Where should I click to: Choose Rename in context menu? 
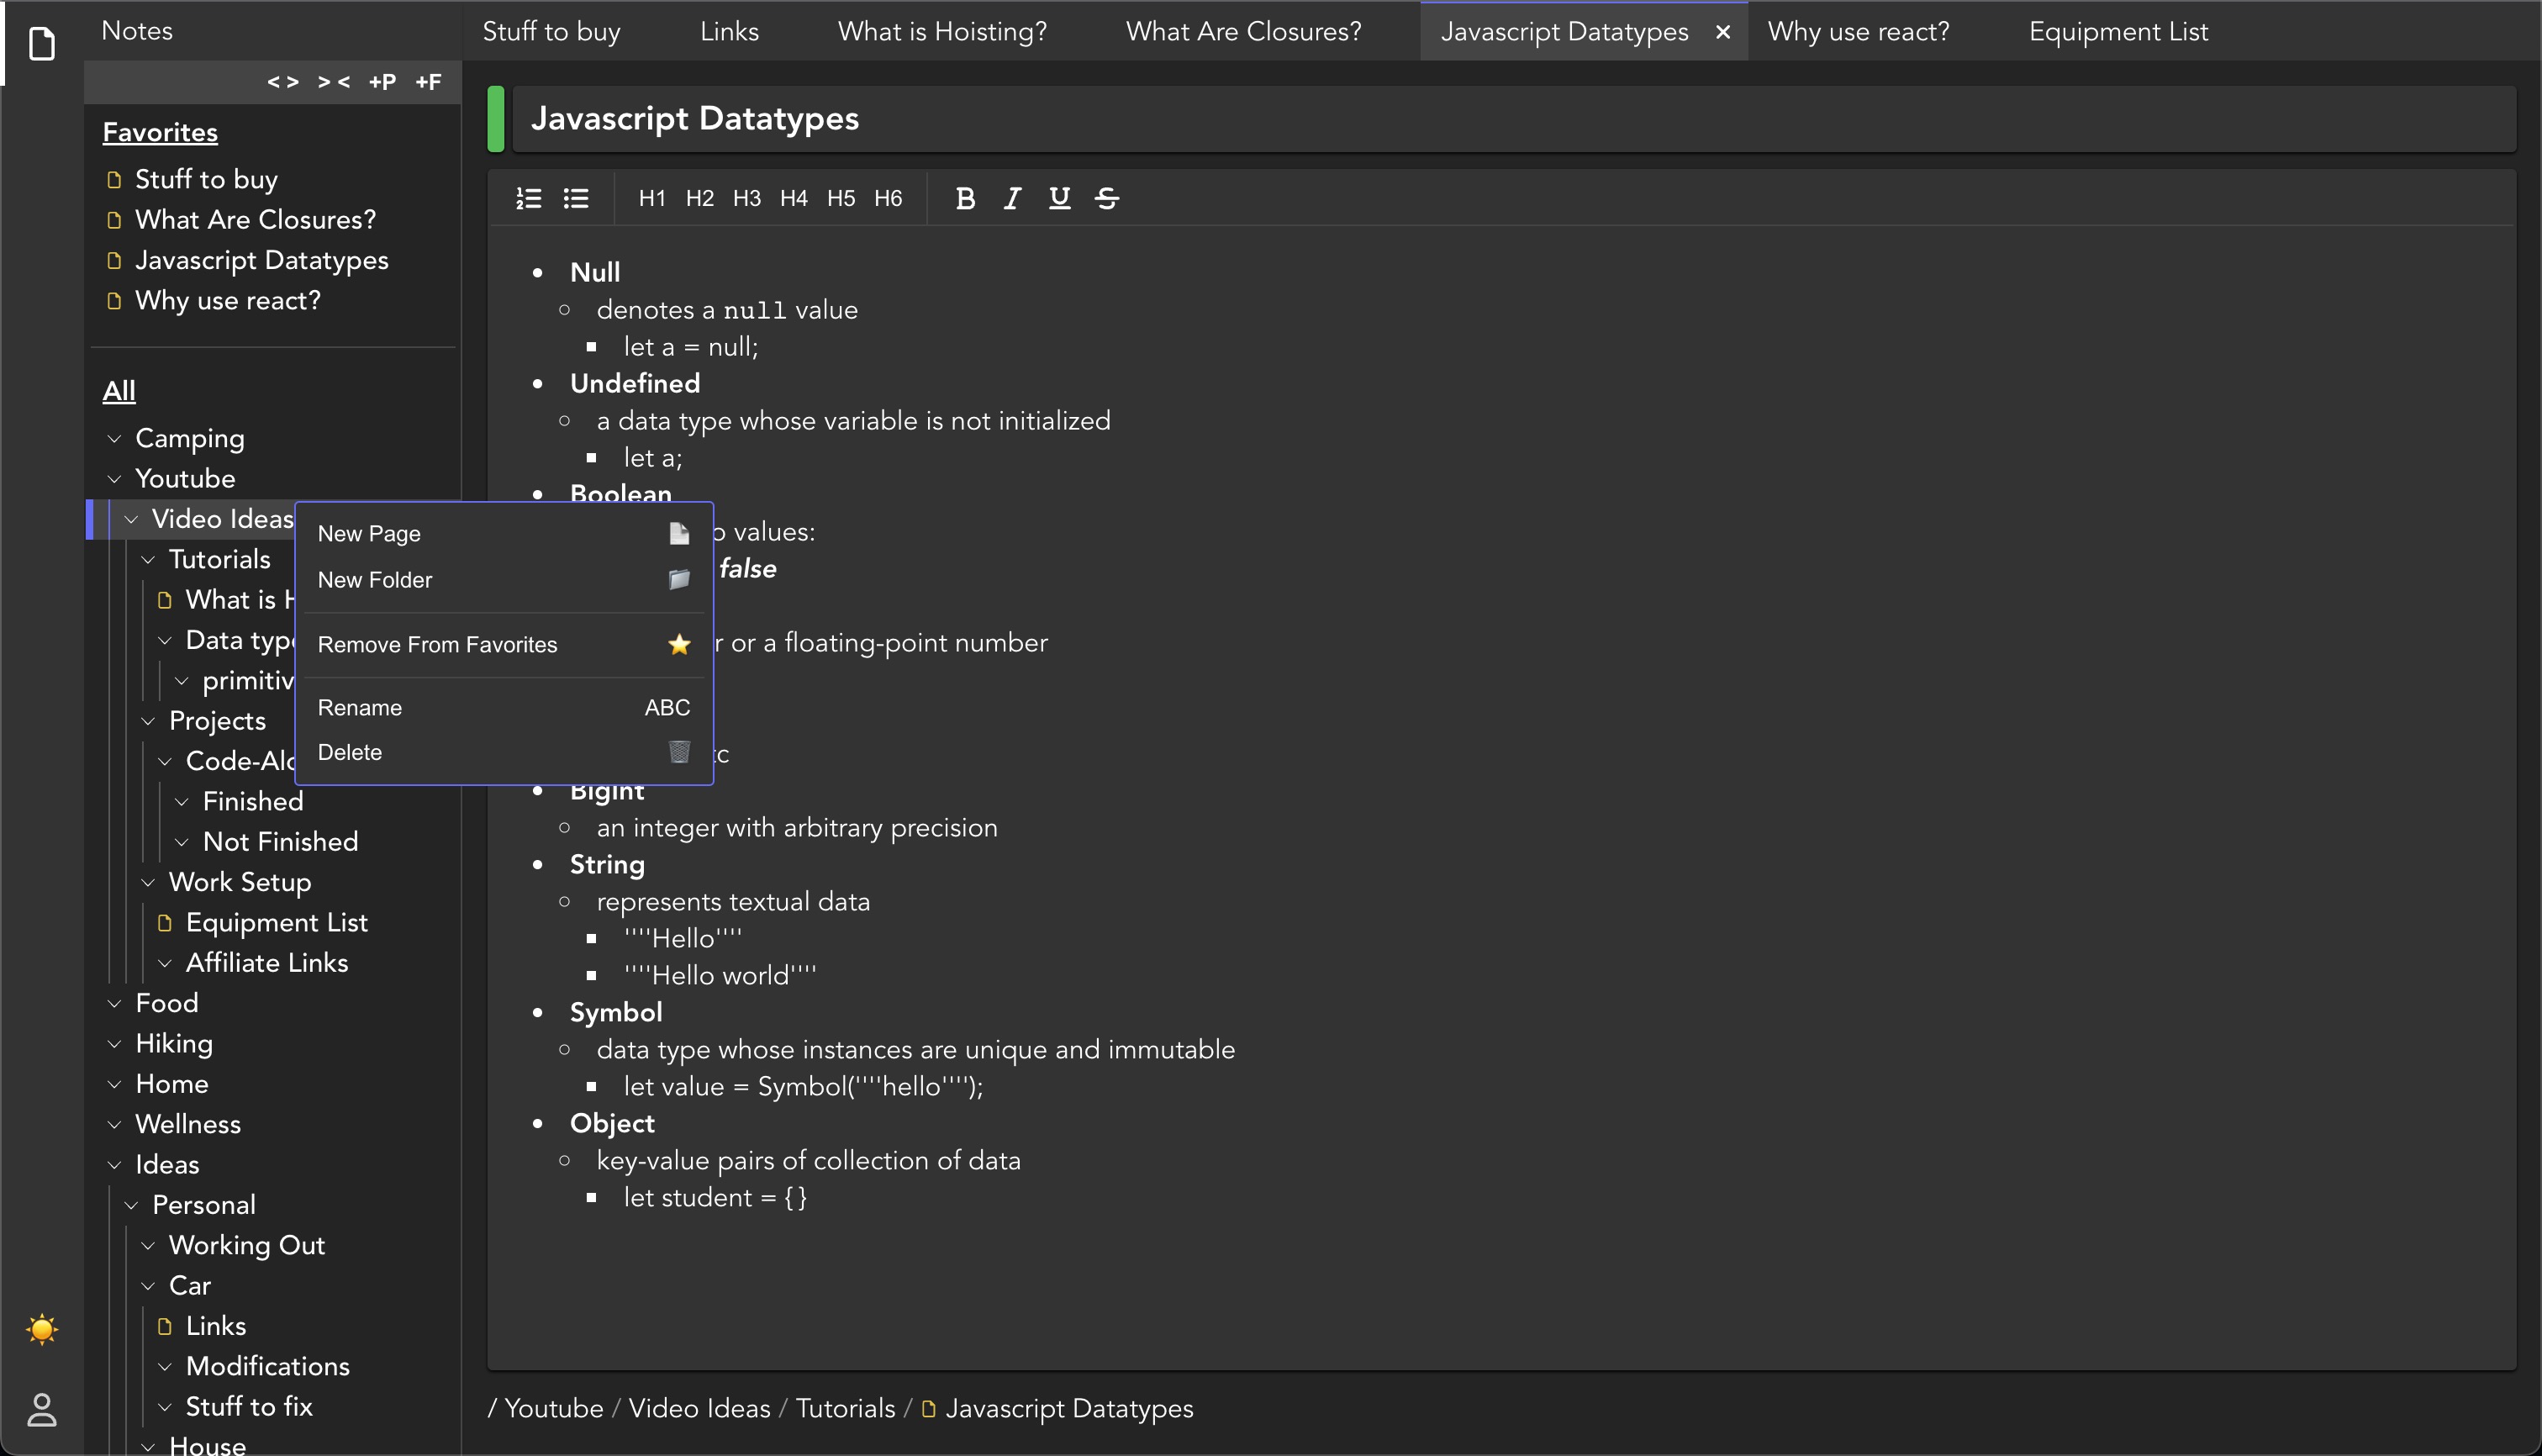pyautogui.click(x=503, y=707)
